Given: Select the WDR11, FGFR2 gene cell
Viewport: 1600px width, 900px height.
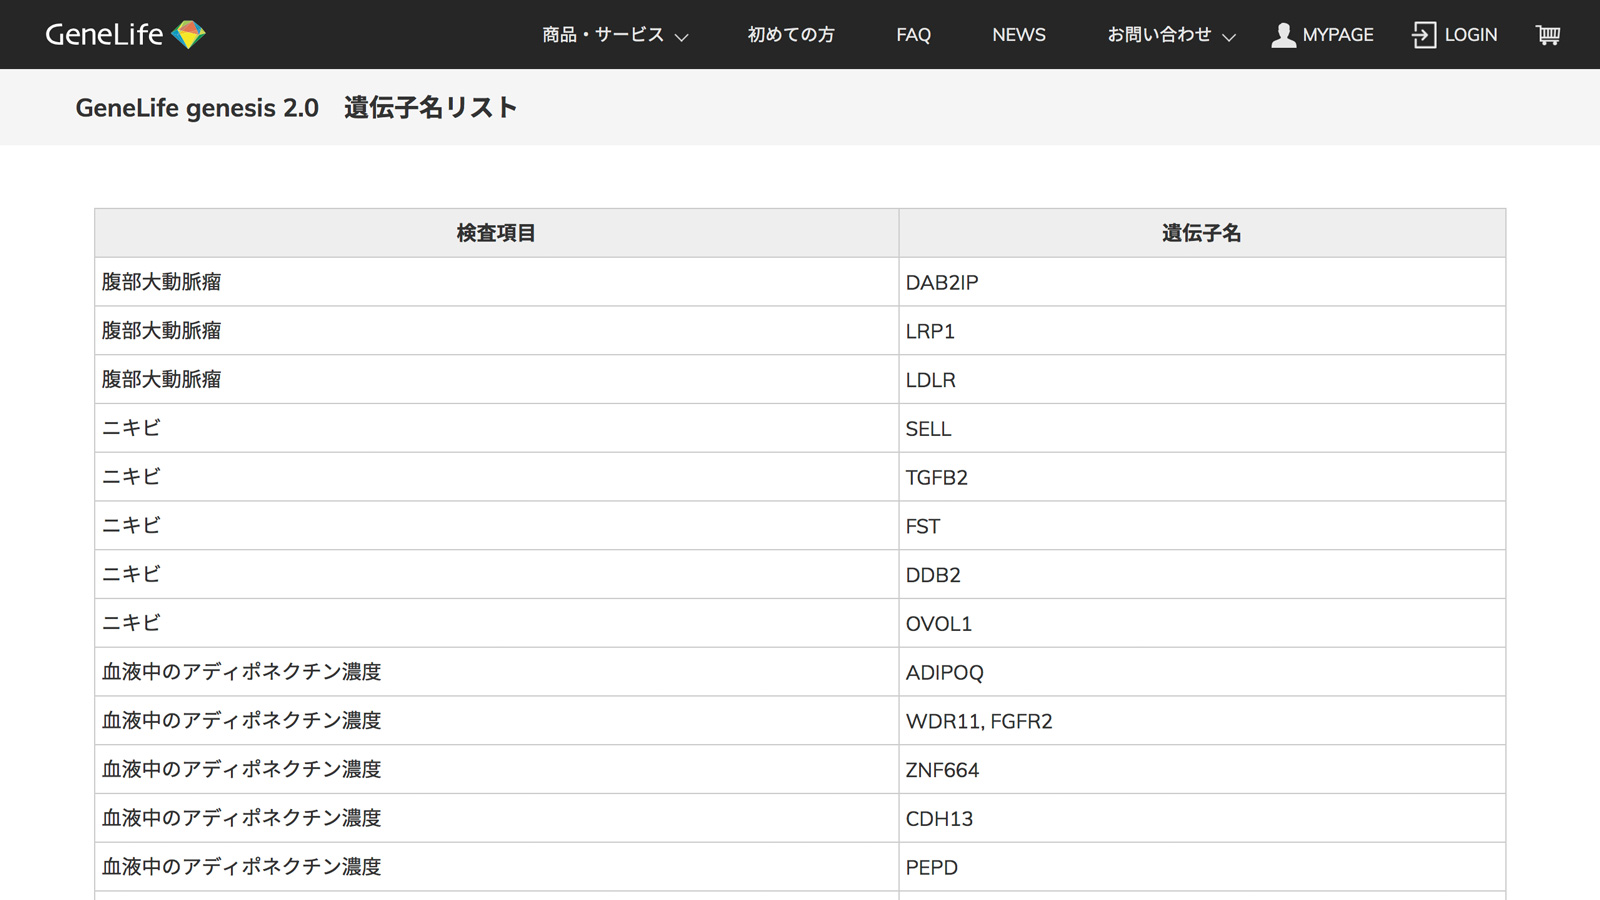Looking at the screenshot, I should coord(1202,721).
